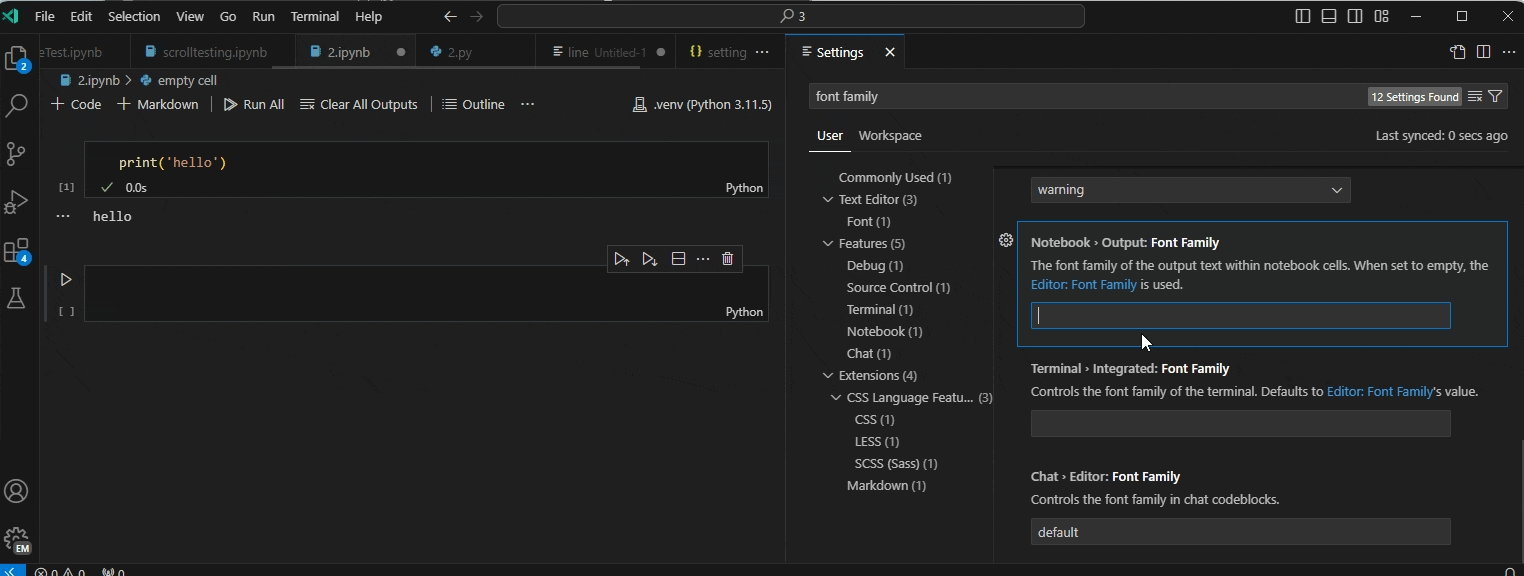Screen dimensions: 1524x576
Task: Click the Split Editor icon in Settings tab
Action: (x=1483, y=51)
